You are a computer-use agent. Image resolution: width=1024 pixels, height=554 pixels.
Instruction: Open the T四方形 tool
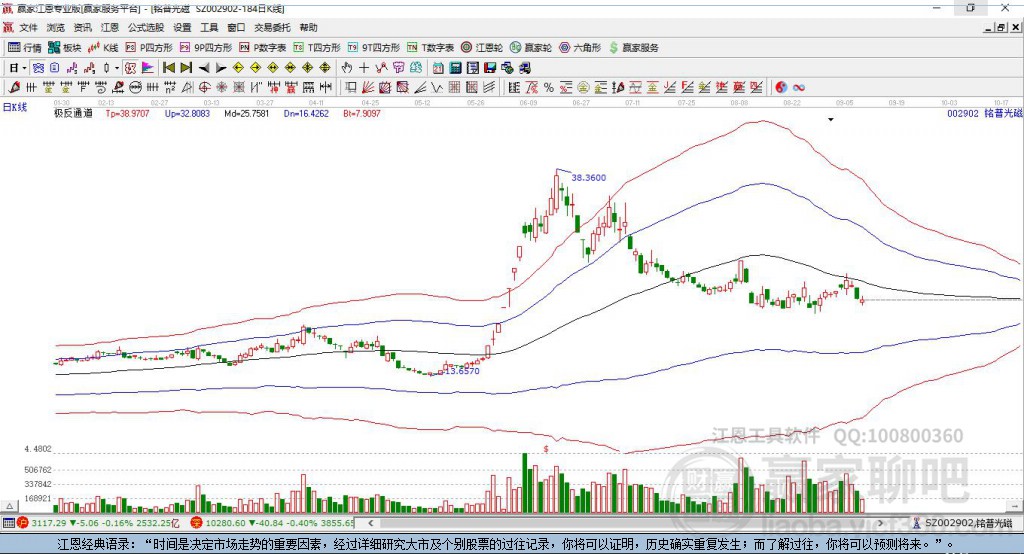[317, 48]
